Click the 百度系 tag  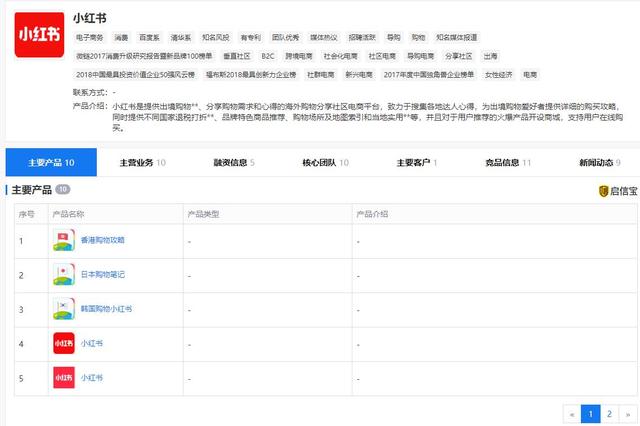[149, 38]
